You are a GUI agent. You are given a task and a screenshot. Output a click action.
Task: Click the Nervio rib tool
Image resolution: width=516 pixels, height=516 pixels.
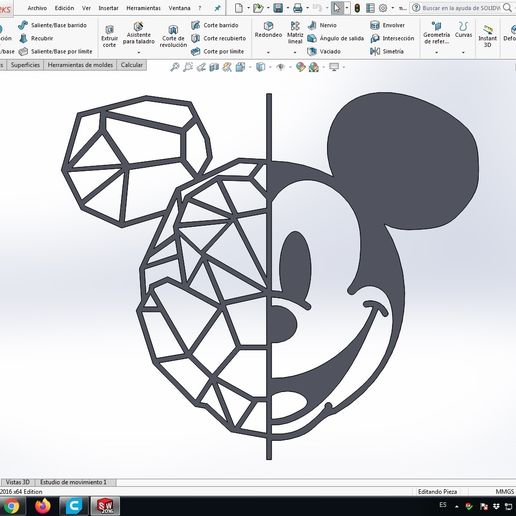click(322, 25)
